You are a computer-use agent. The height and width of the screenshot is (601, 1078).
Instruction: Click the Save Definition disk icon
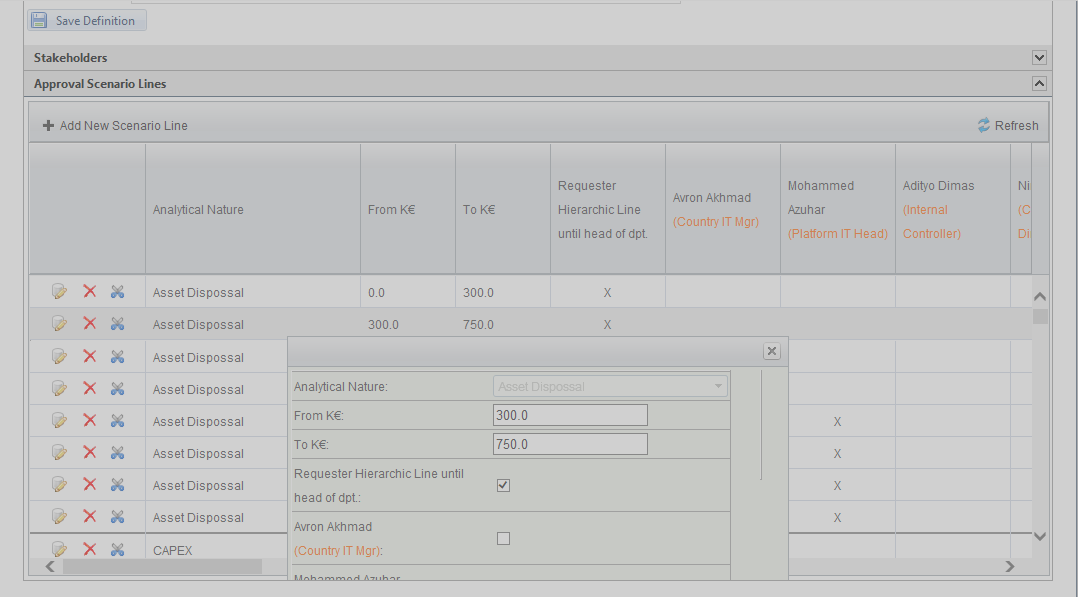click(x=39, y=20)
